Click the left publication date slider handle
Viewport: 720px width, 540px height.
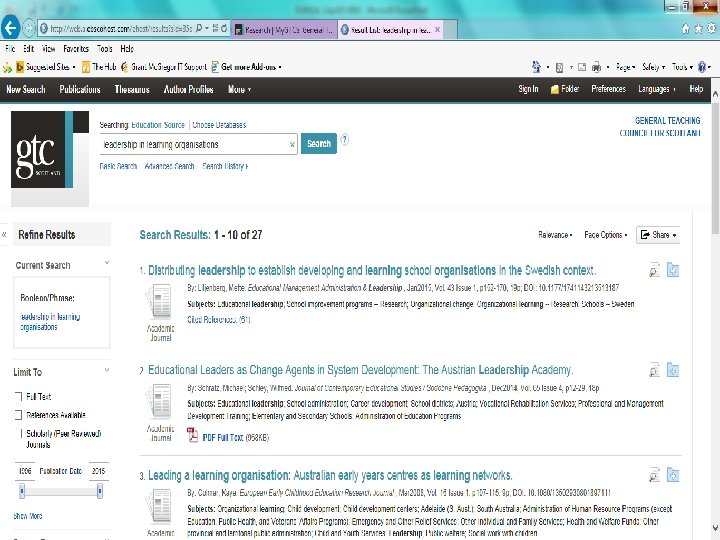pos(22,491)
